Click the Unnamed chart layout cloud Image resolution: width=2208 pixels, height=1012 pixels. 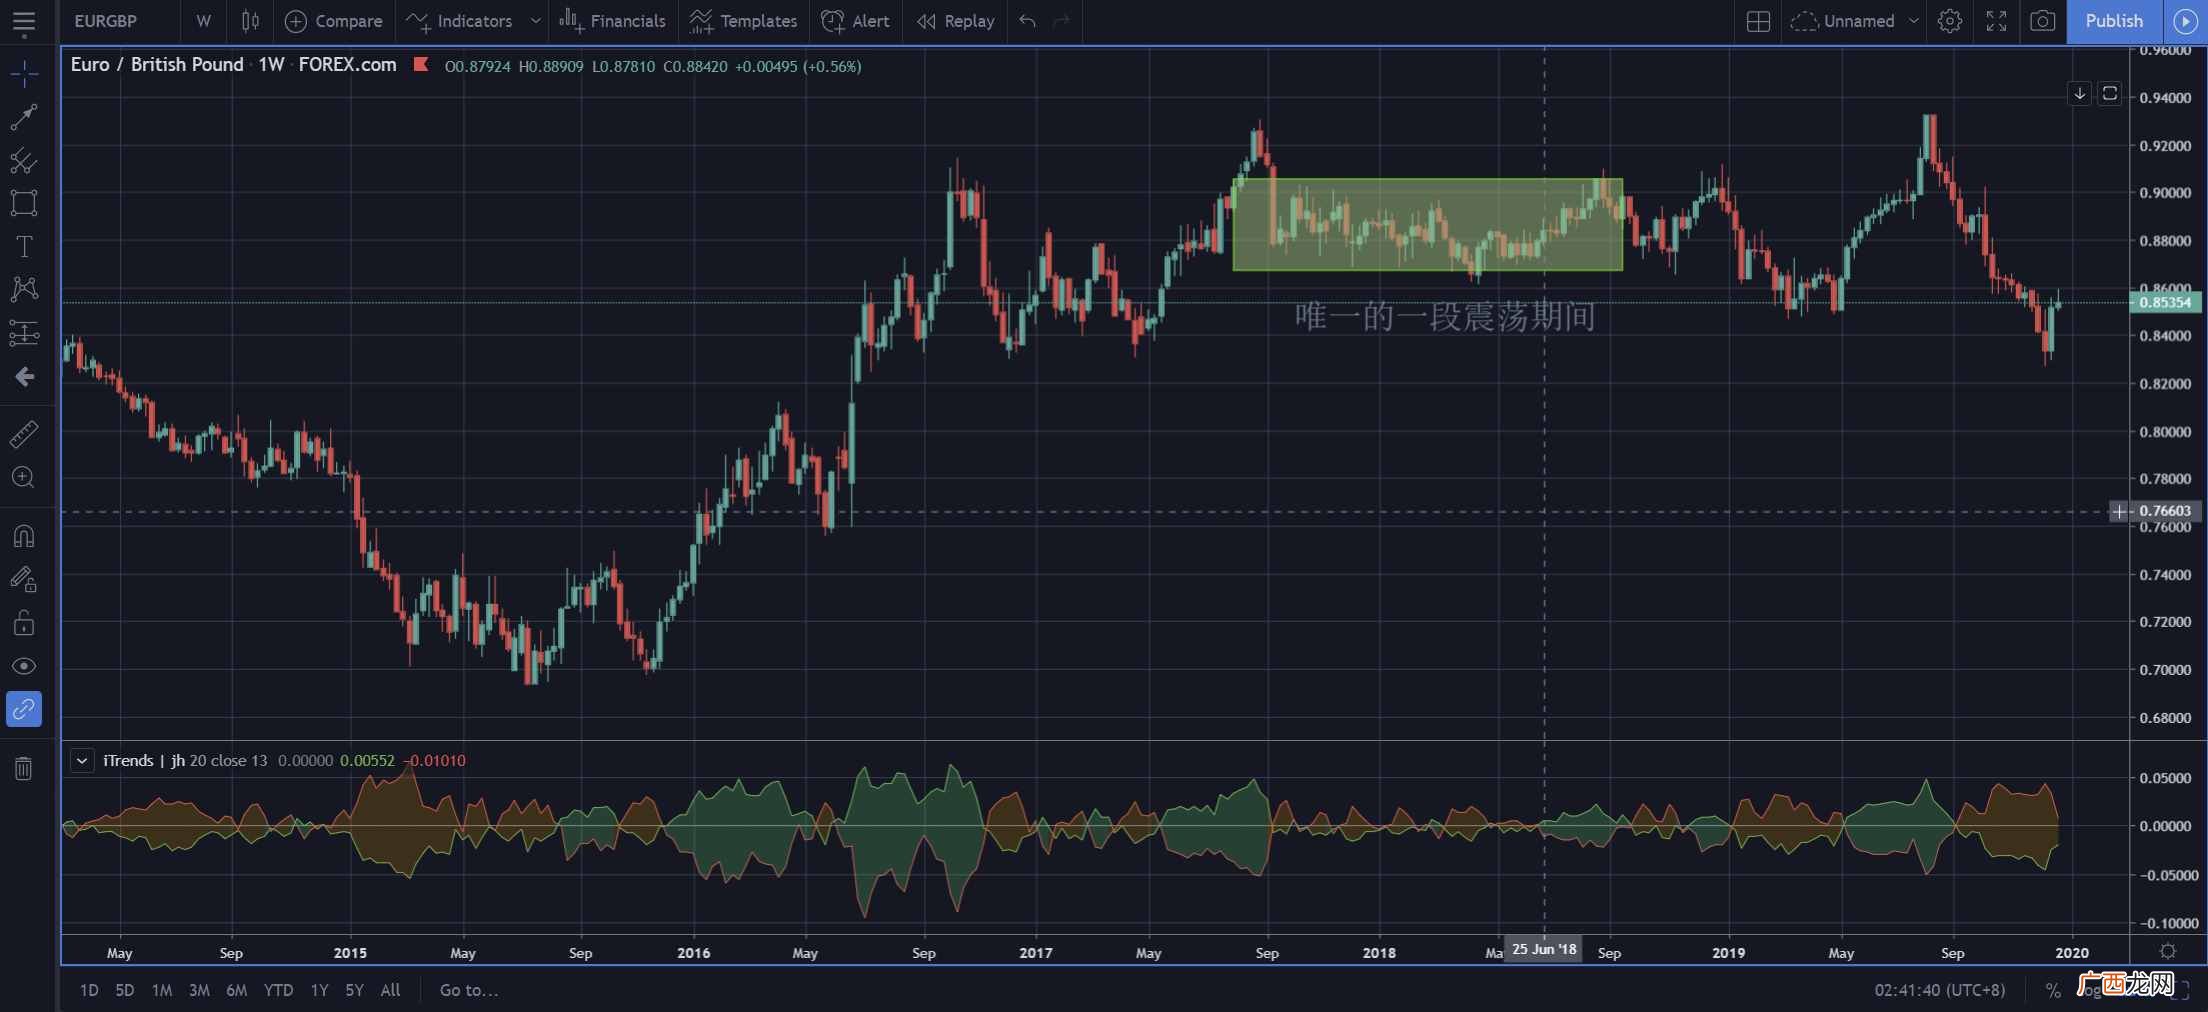(1844, 21)
